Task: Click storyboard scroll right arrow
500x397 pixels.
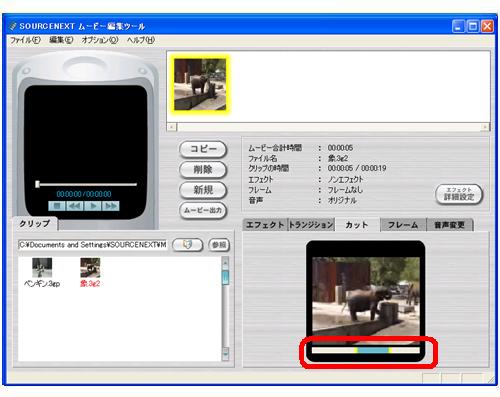Action: point(485,127)
